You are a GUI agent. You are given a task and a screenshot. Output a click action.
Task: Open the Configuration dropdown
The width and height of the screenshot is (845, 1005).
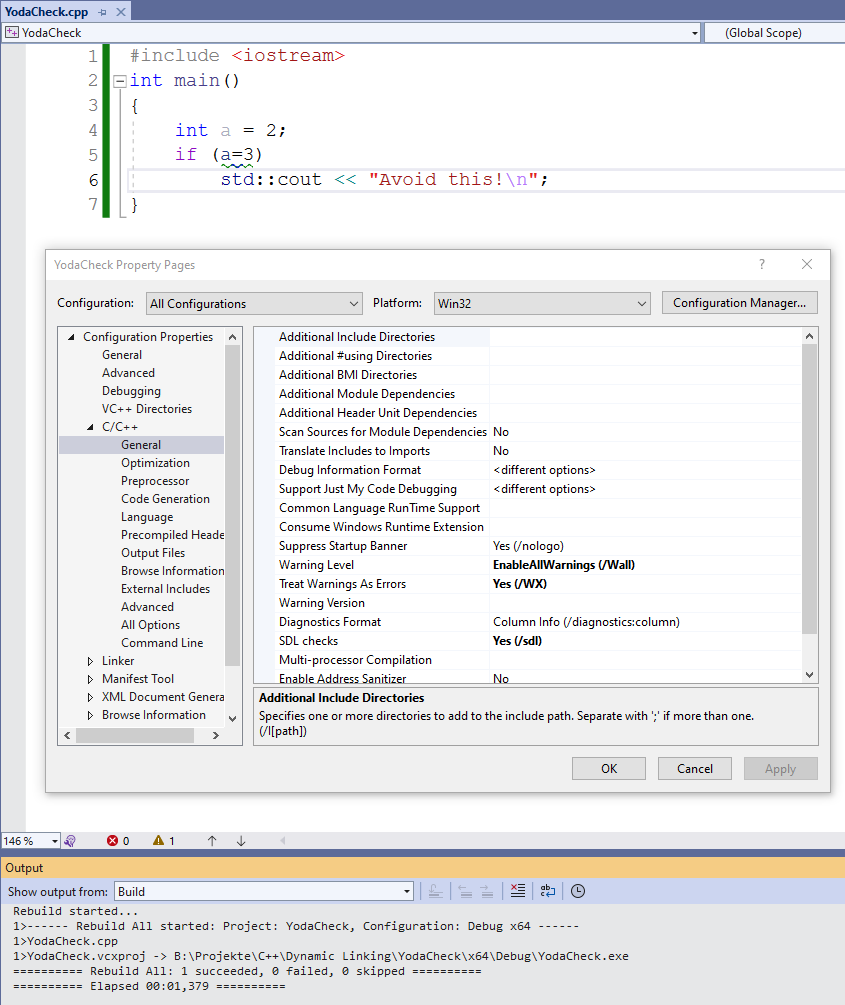(254, 304)
